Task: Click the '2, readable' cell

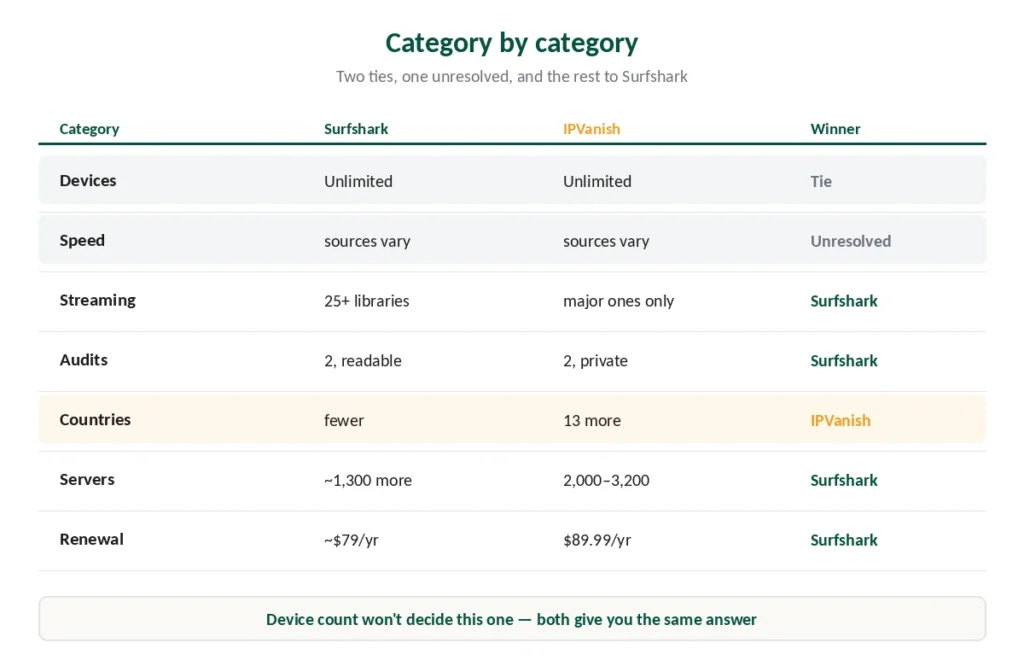Action: tap(362, 360)
